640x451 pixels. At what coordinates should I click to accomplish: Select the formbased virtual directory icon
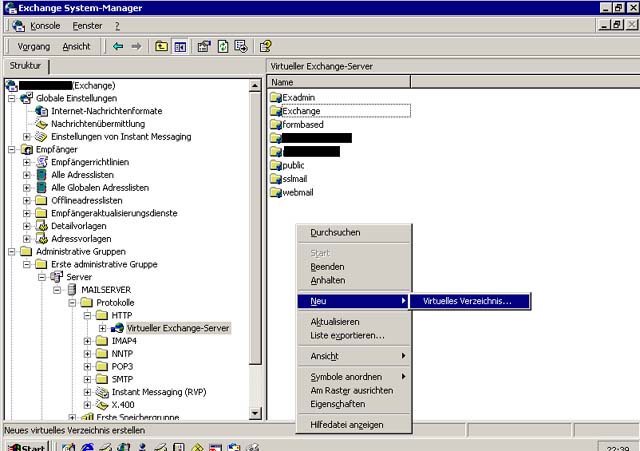click(x=276, y=124)
